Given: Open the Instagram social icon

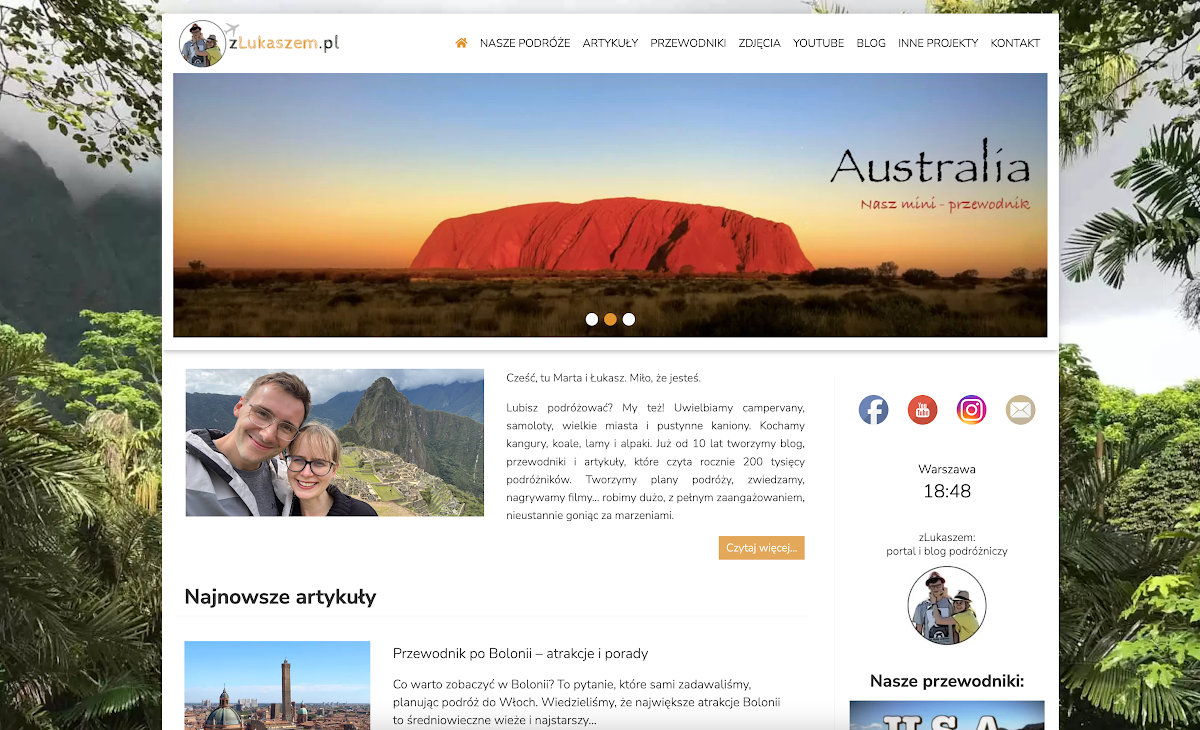Looking at the screenshot, I should [971, 410].
